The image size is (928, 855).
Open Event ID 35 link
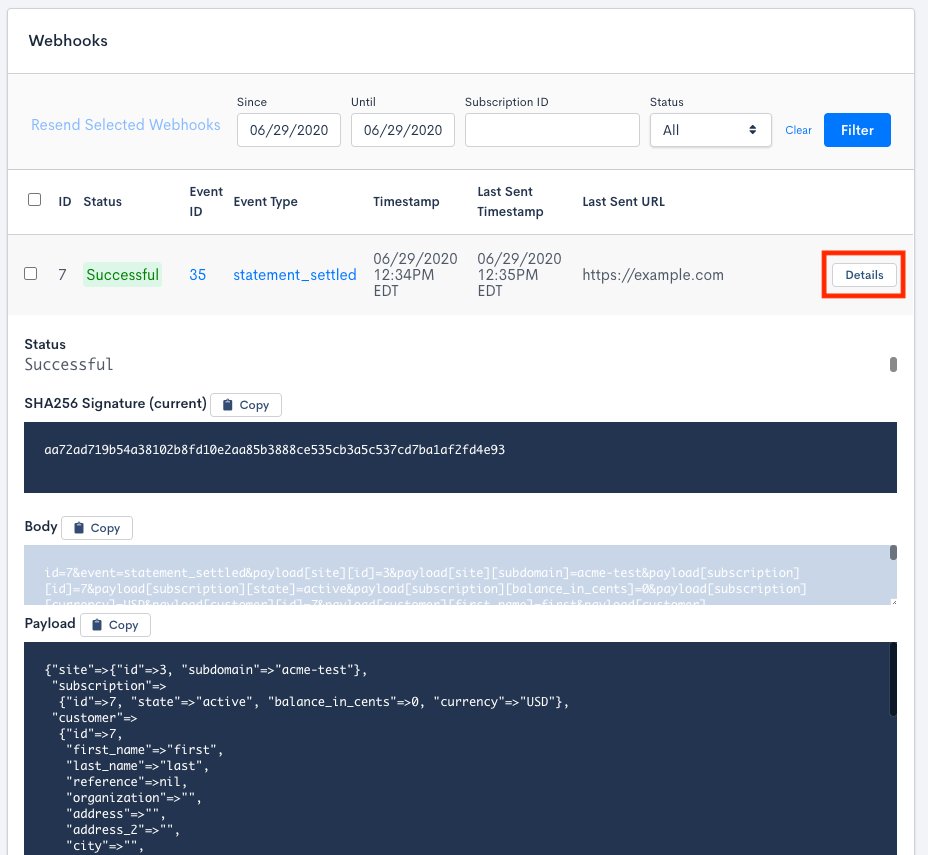click(x=198, y=275)
